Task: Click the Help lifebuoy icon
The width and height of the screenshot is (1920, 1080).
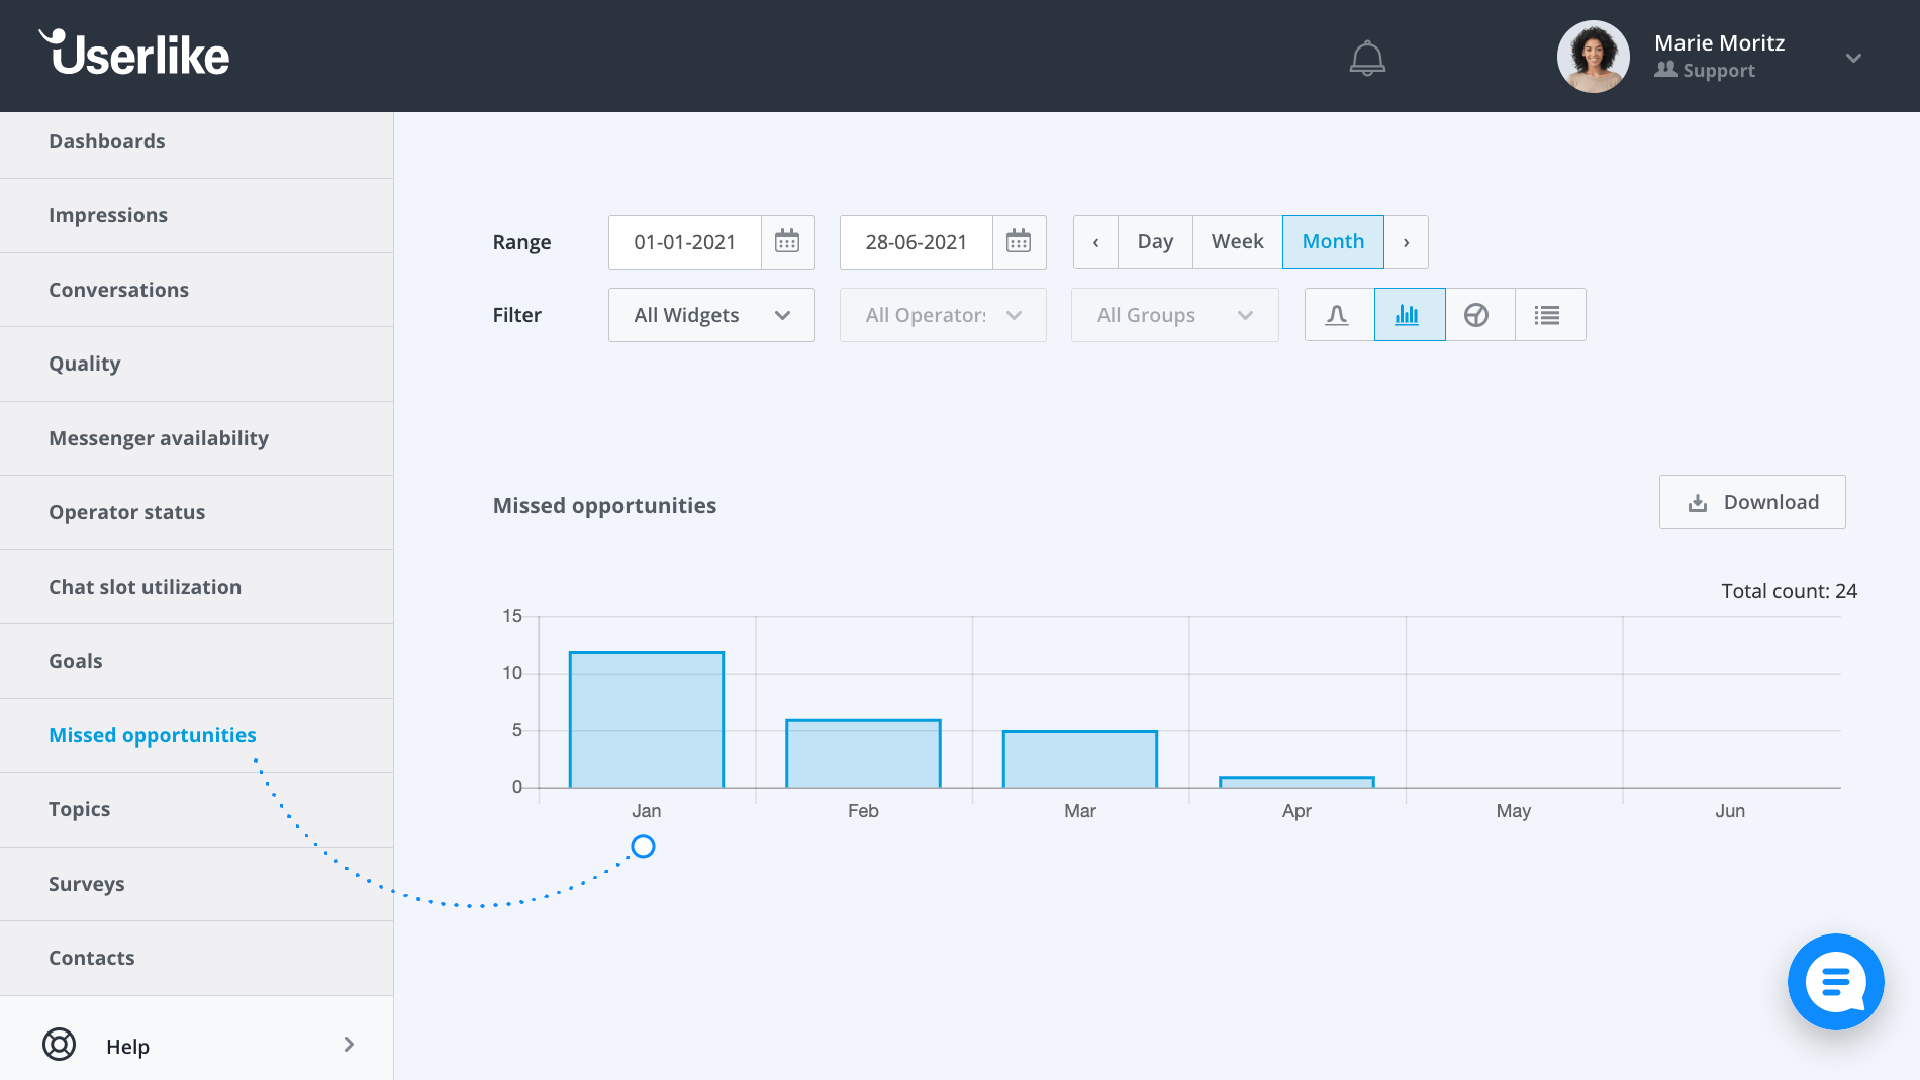Action: click(59, 1044)
